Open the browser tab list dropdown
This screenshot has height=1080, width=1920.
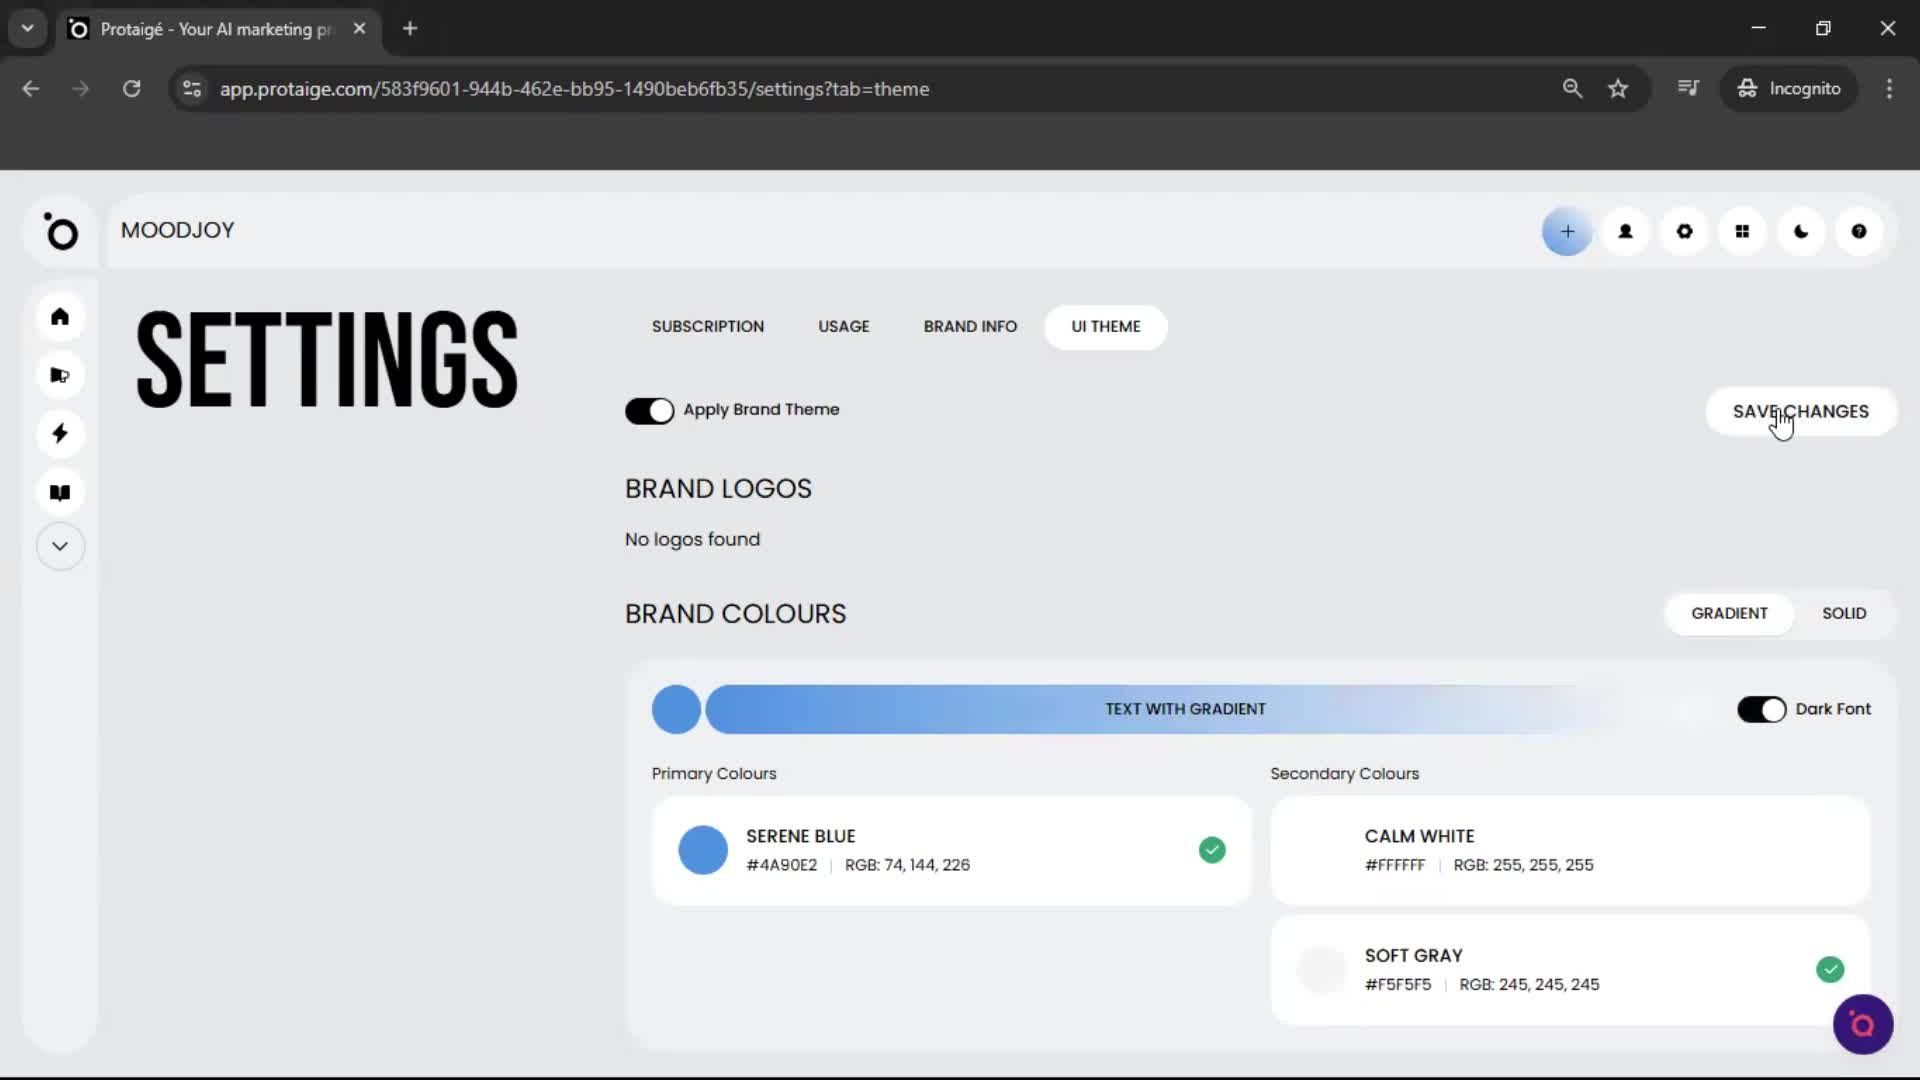point(27,28)
